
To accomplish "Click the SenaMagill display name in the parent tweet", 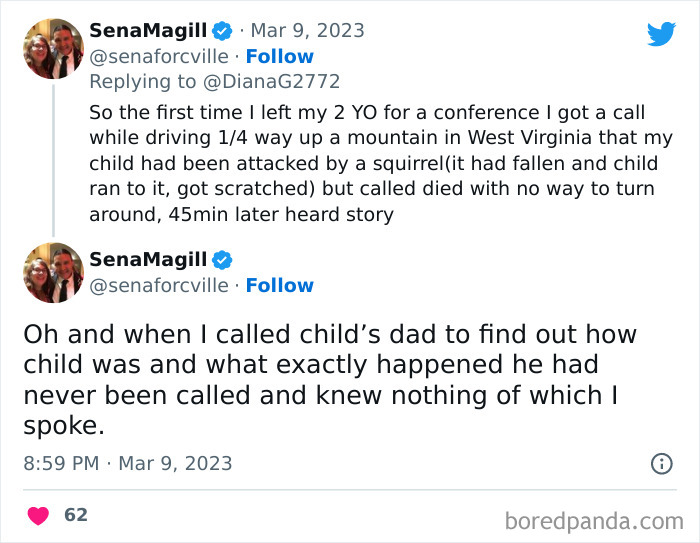I will [147, 31].
